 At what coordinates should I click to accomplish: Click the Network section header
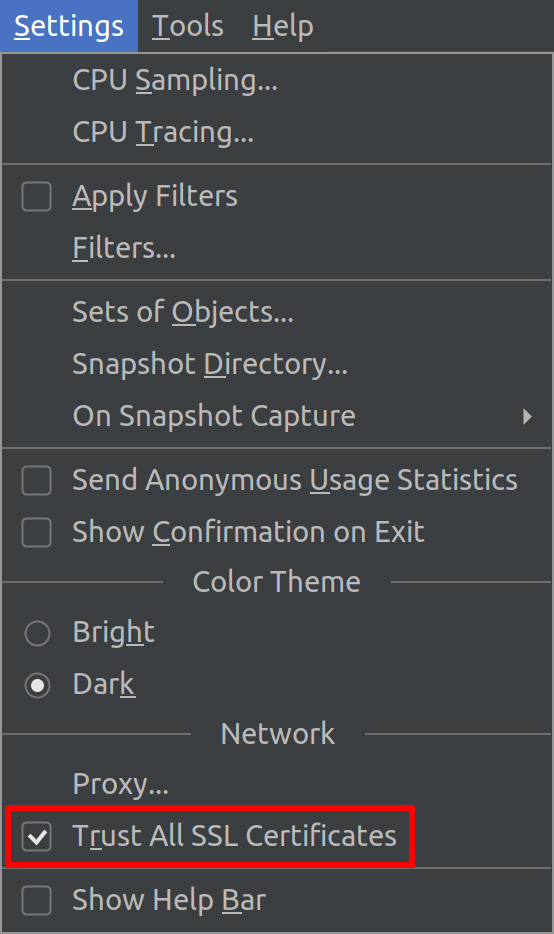click(x=278, y=734)
